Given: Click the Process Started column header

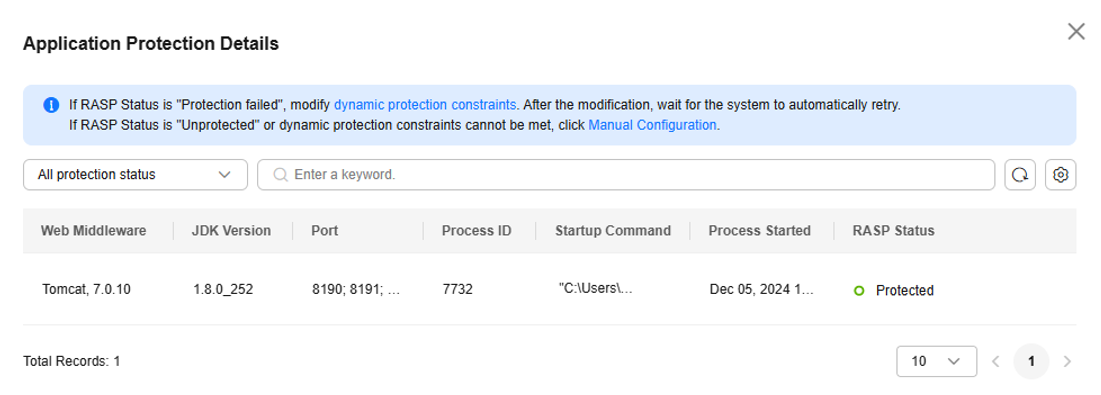Looking at the screenshot, I should (759, 231).
